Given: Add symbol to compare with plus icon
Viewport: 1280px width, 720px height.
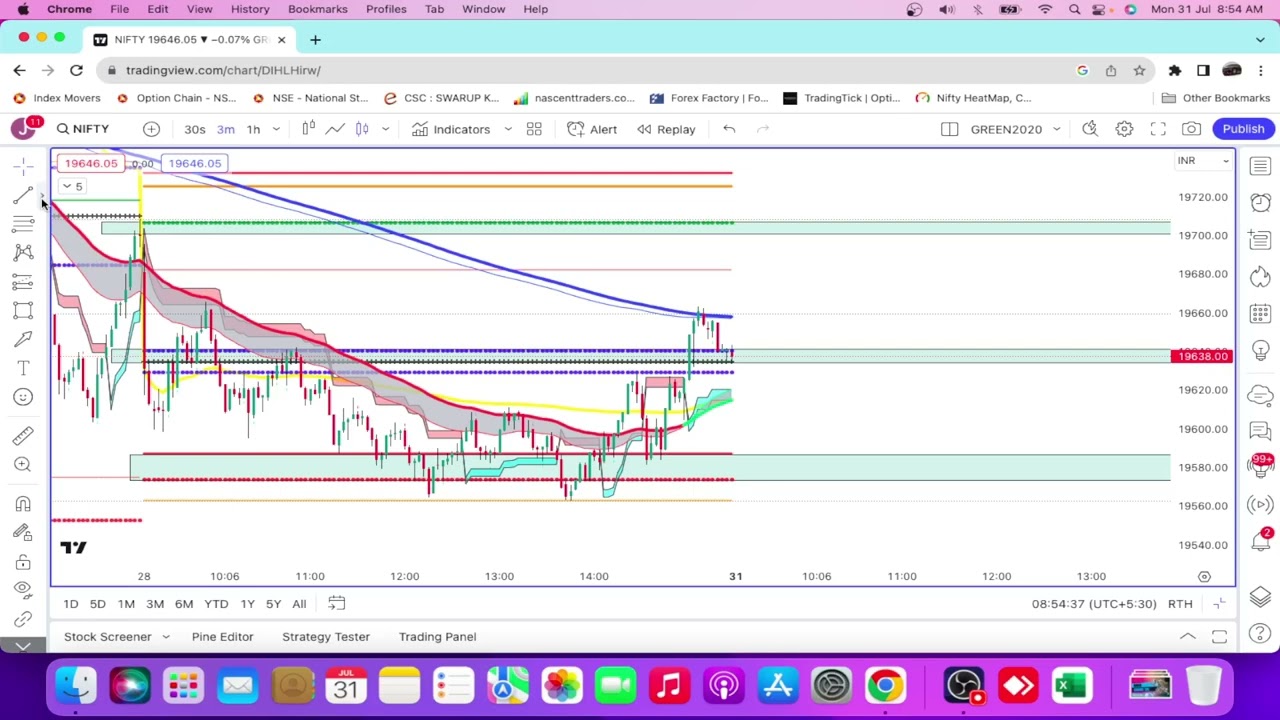Looking at the screenshot, I should (151, 129).
